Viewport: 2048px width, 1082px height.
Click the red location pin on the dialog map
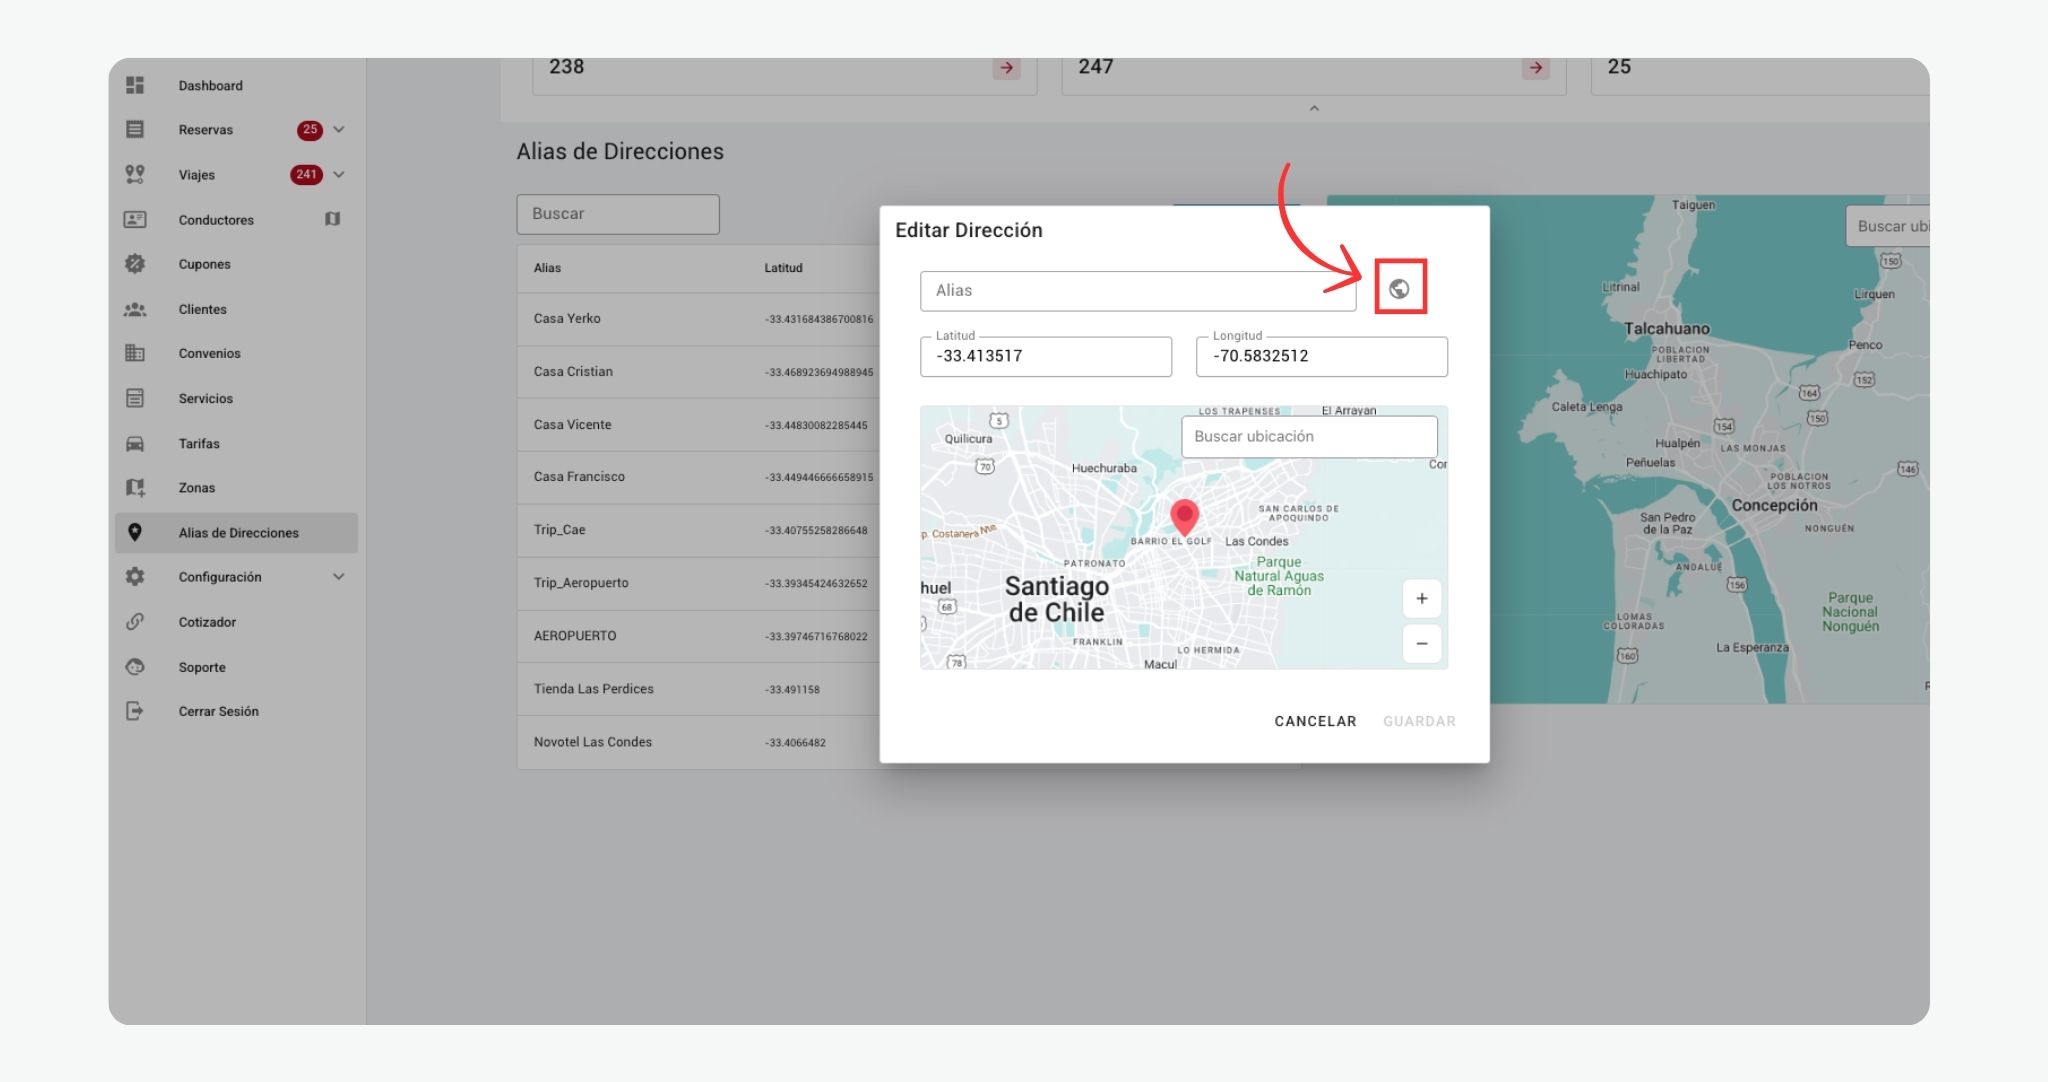pyautogui.click(x=1185, y=517)
